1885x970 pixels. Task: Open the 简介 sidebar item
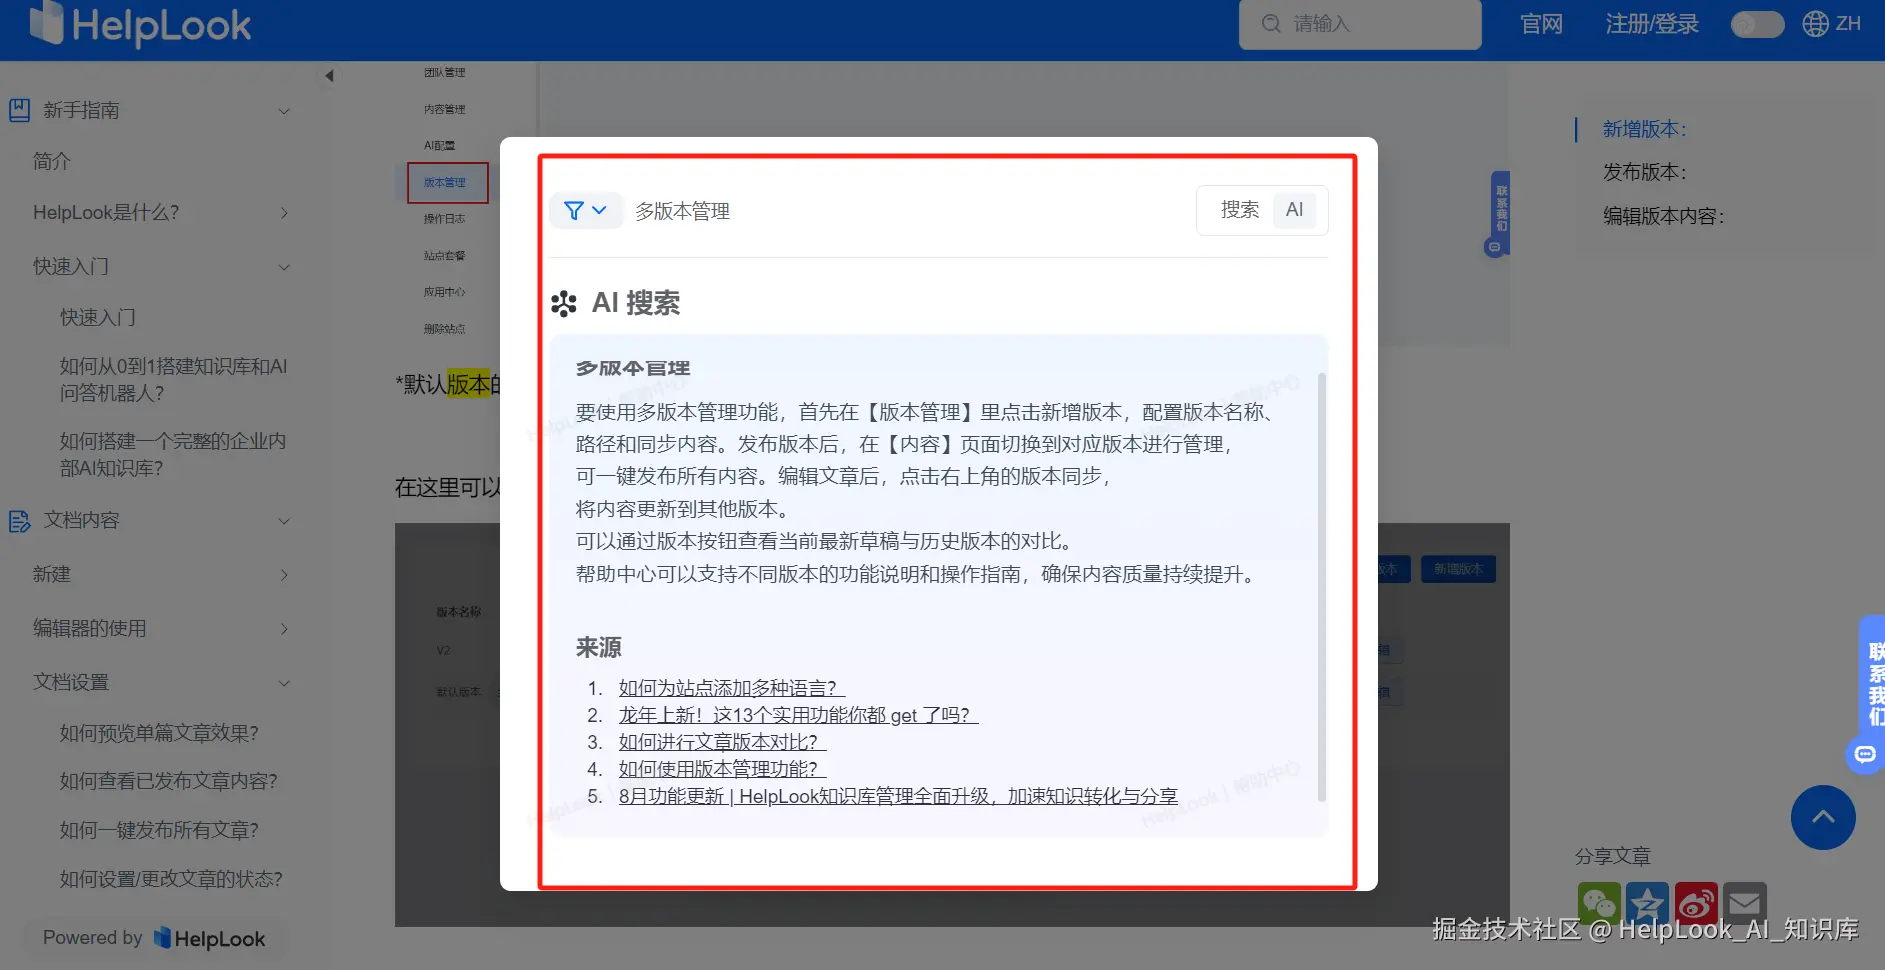(52, 161)
